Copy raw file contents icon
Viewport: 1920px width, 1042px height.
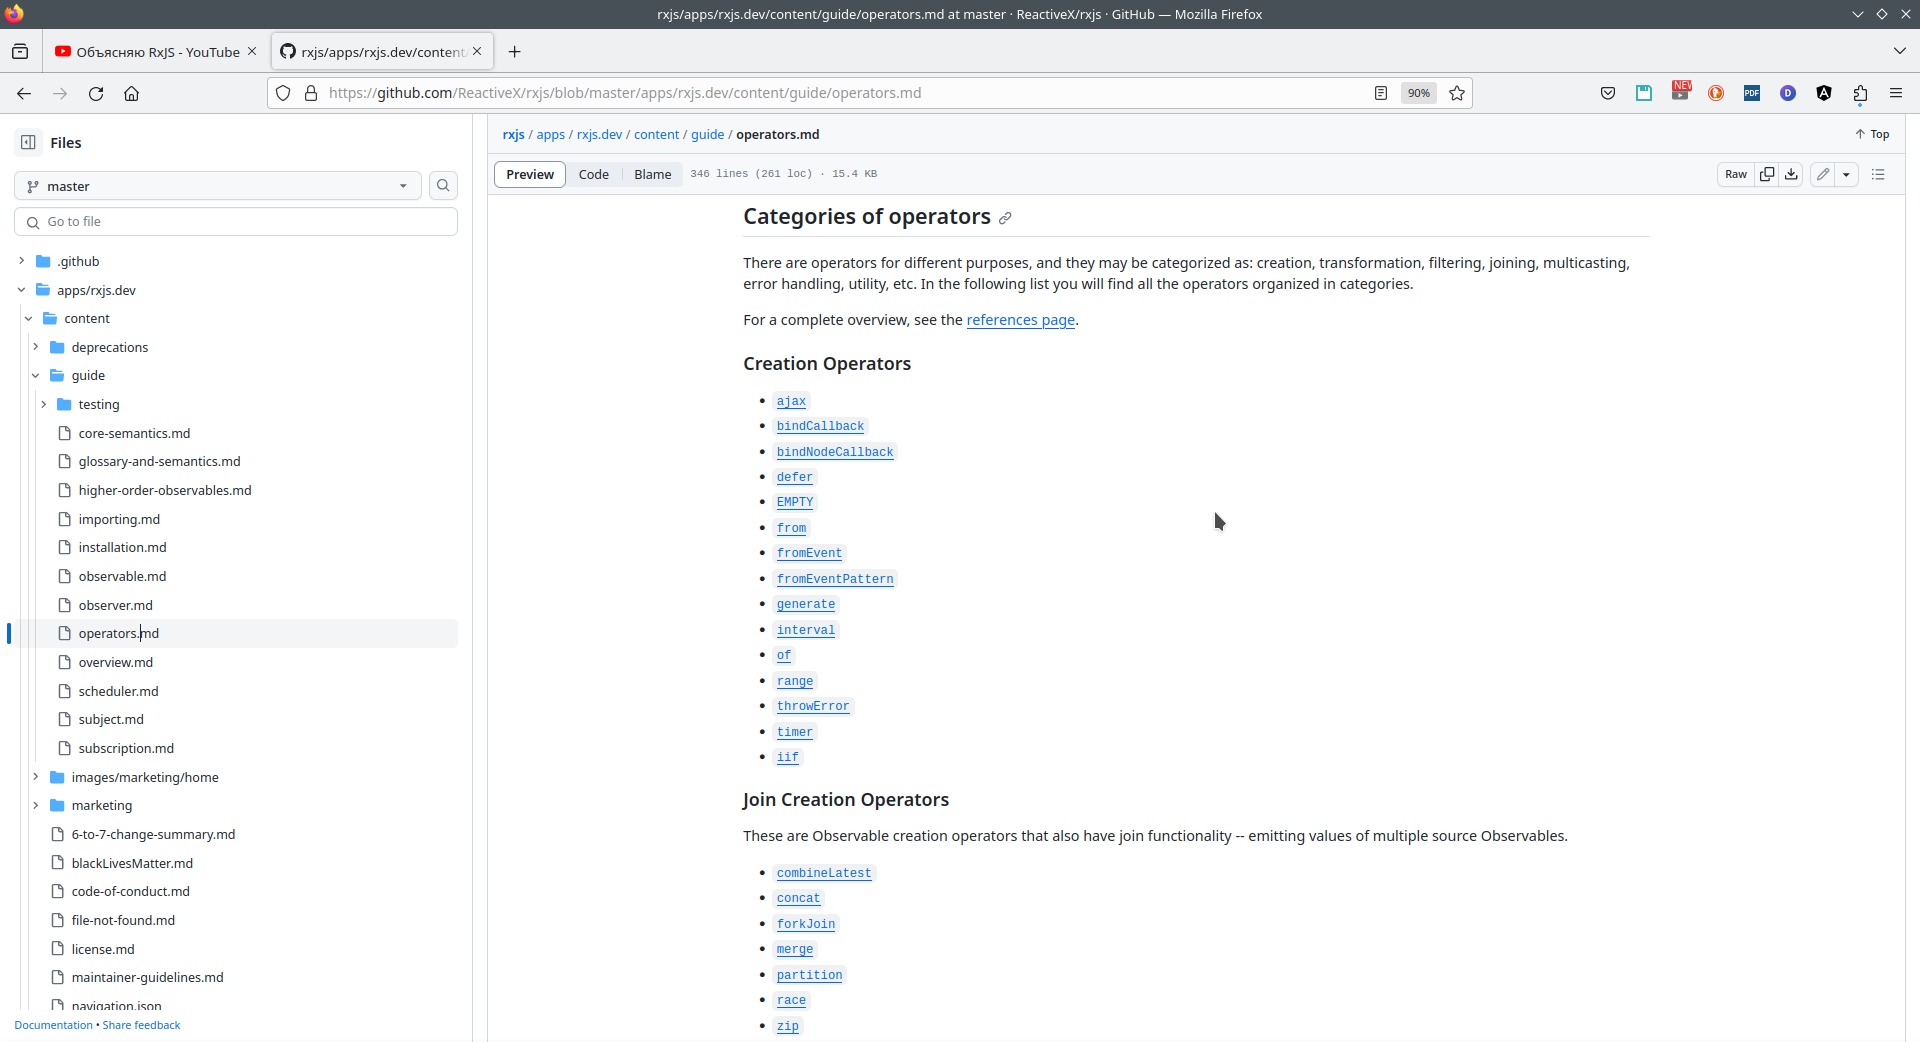point(1767,174)
